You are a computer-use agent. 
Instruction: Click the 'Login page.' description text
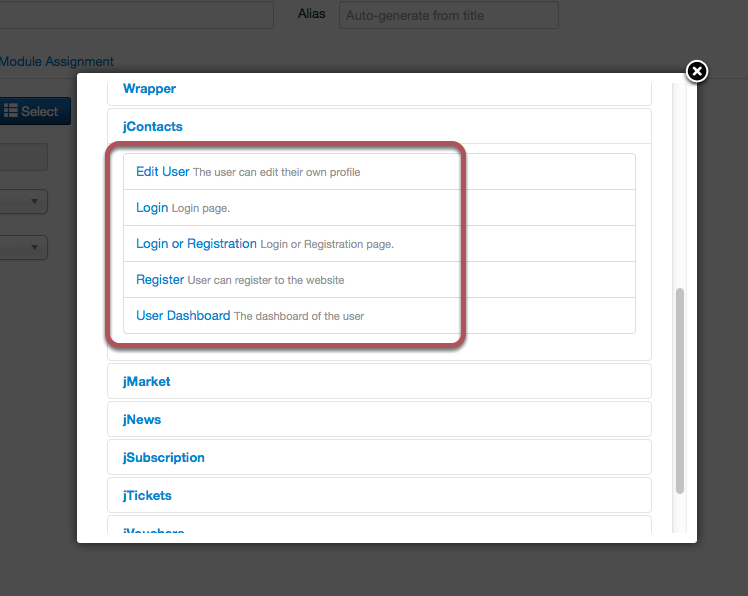pyautogui.click(x=200, y=209)
